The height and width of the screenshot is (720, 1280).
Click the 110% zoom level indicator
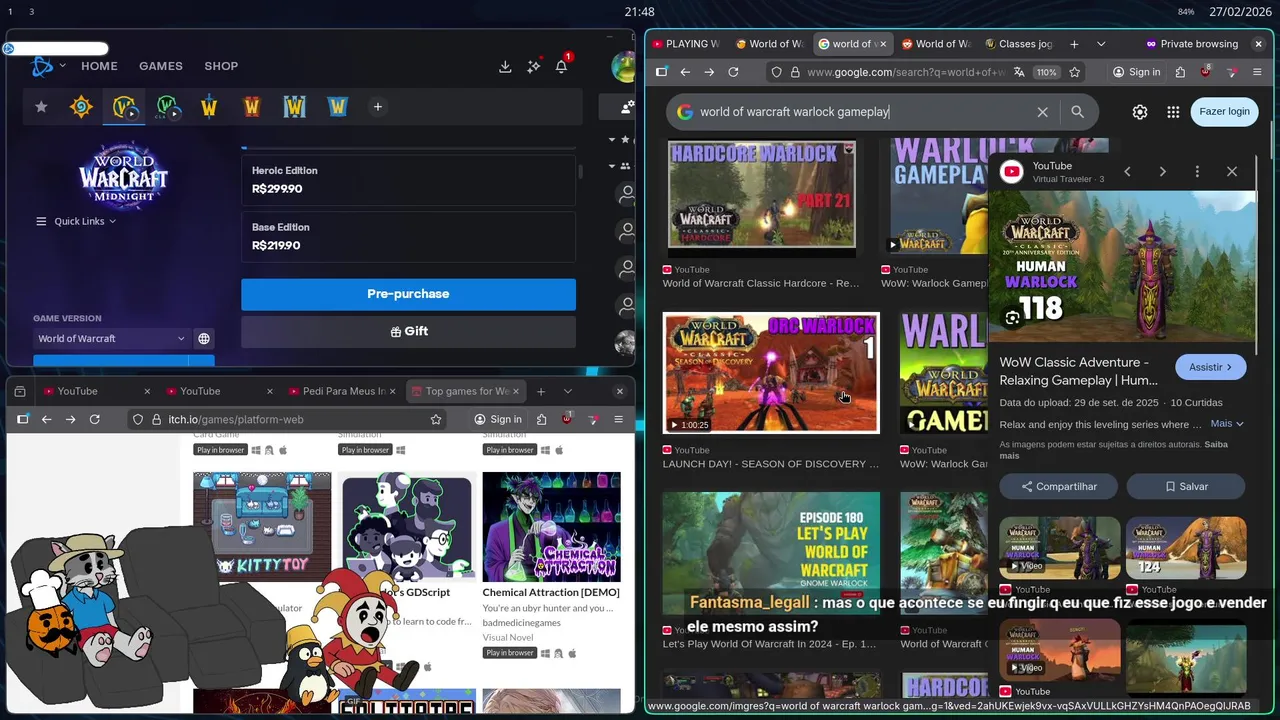coord(1046,72)
